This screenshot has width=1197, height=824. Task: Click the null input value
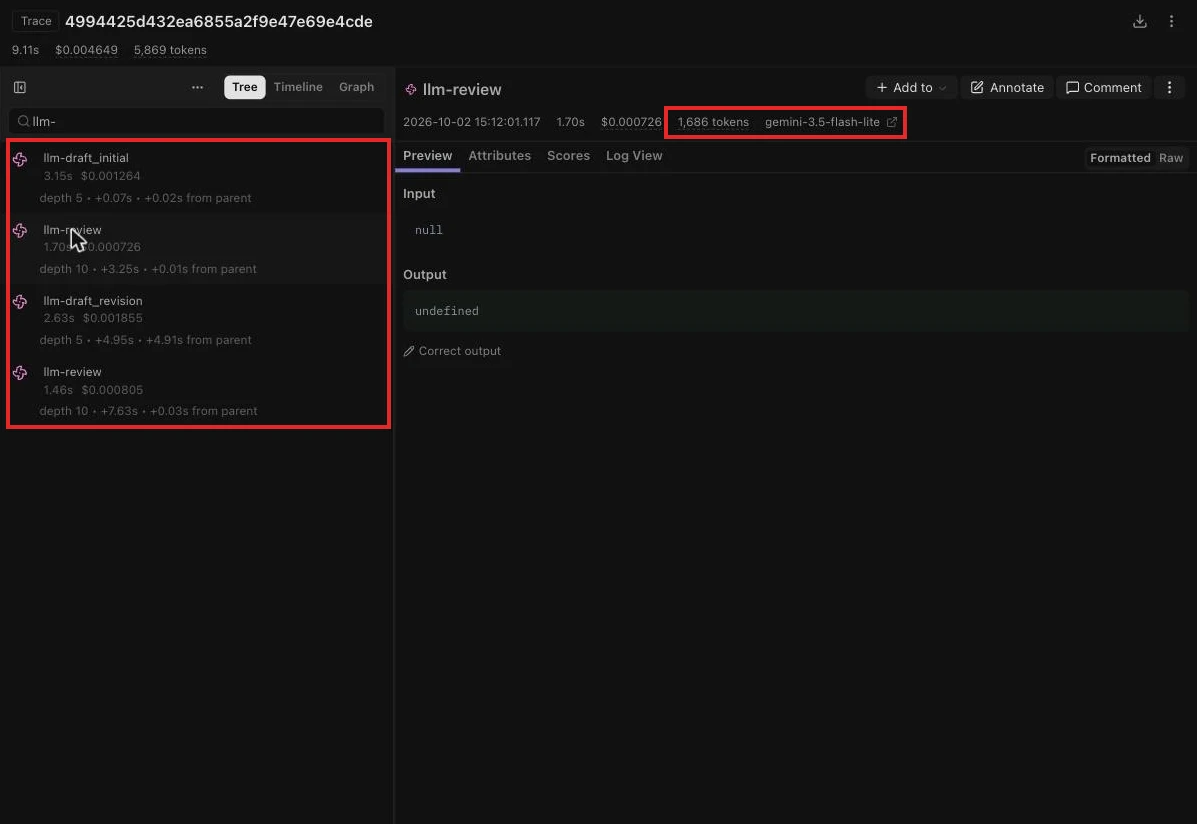coord(429,230)
